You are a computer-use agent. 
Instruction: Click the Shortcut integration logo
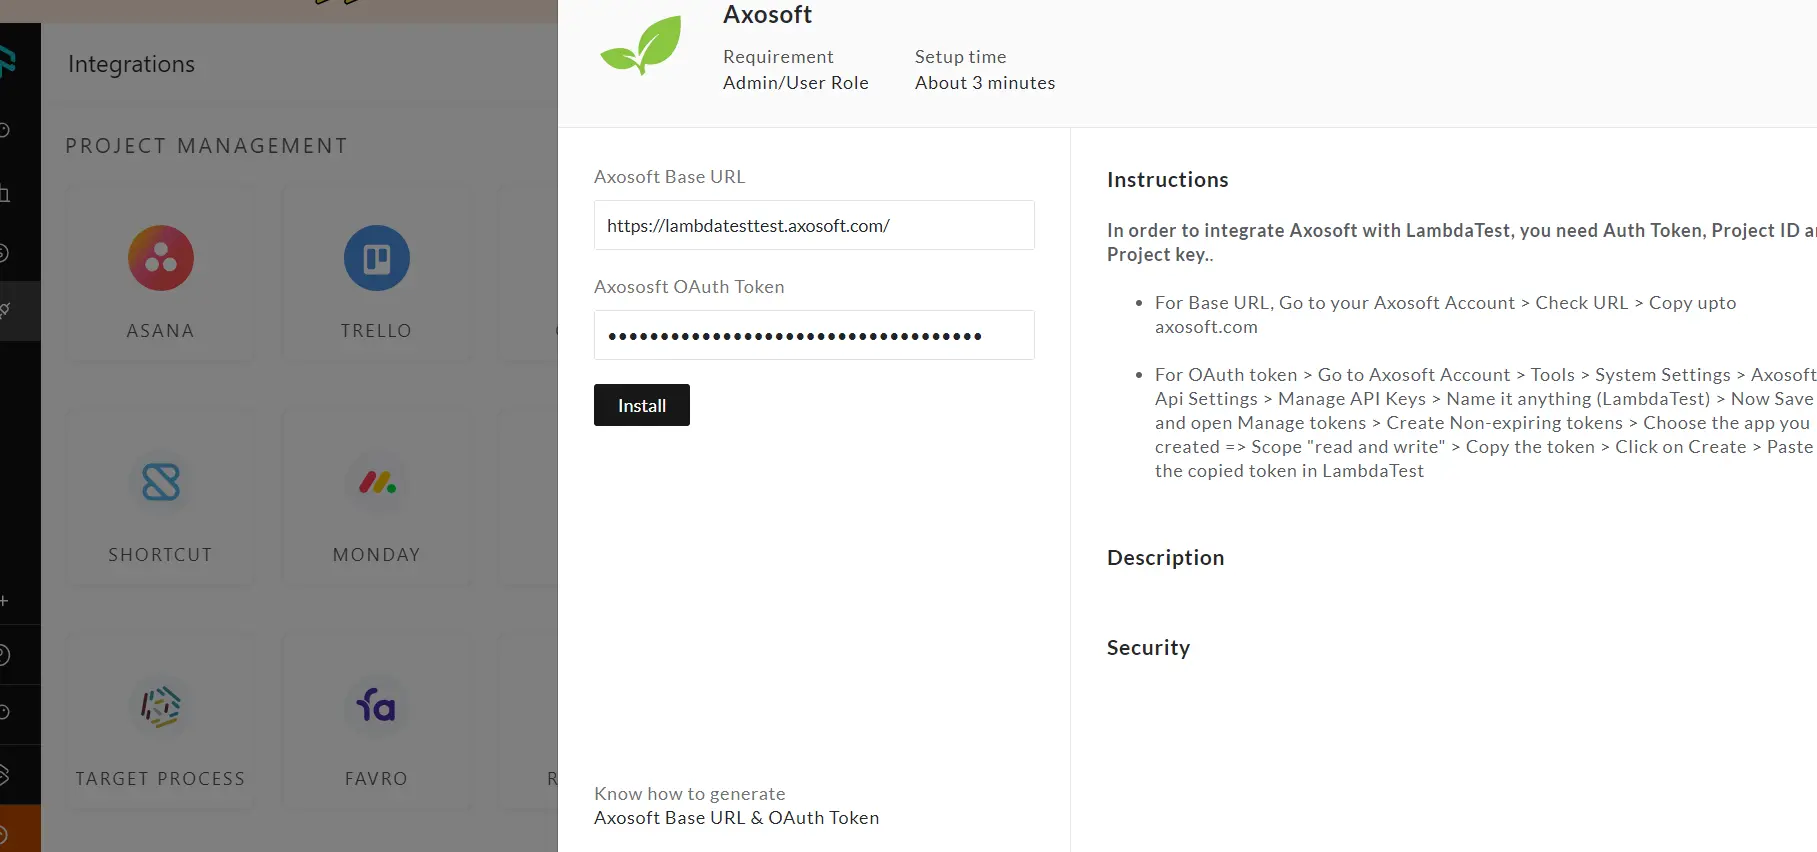(x=160, y=483)
